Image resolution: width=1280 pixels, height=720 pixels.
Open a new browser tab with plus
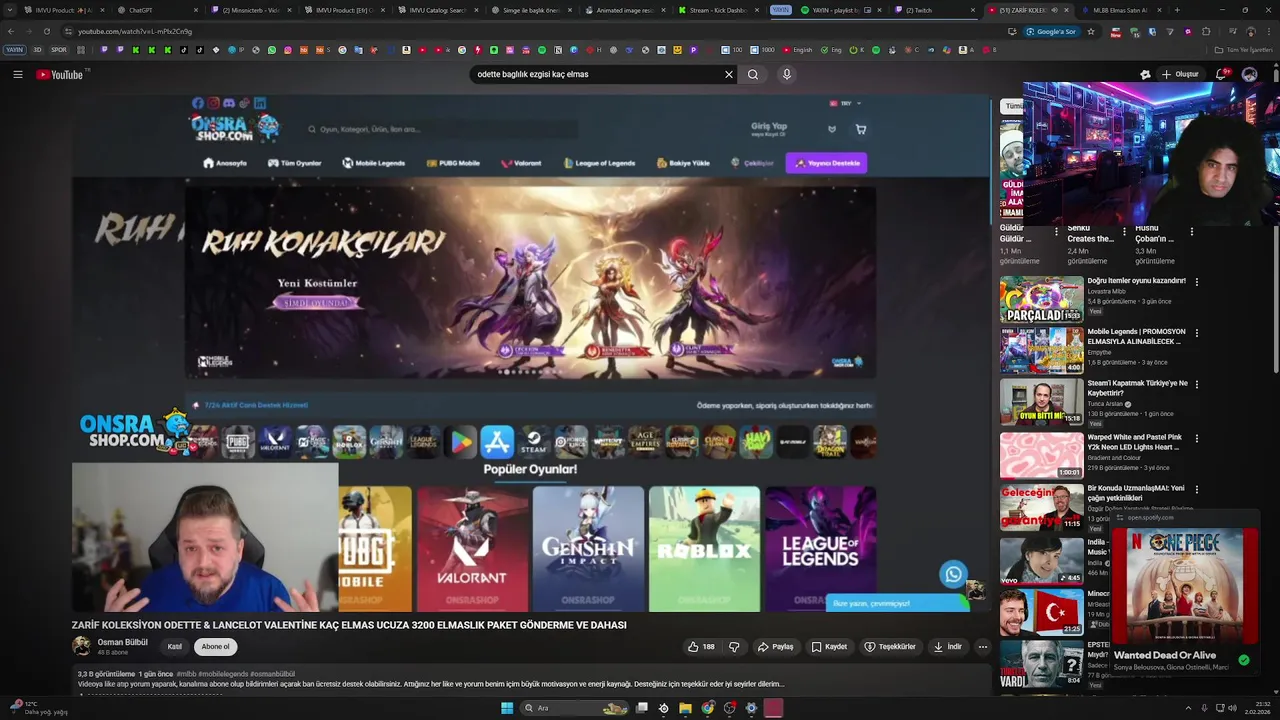1176,10
